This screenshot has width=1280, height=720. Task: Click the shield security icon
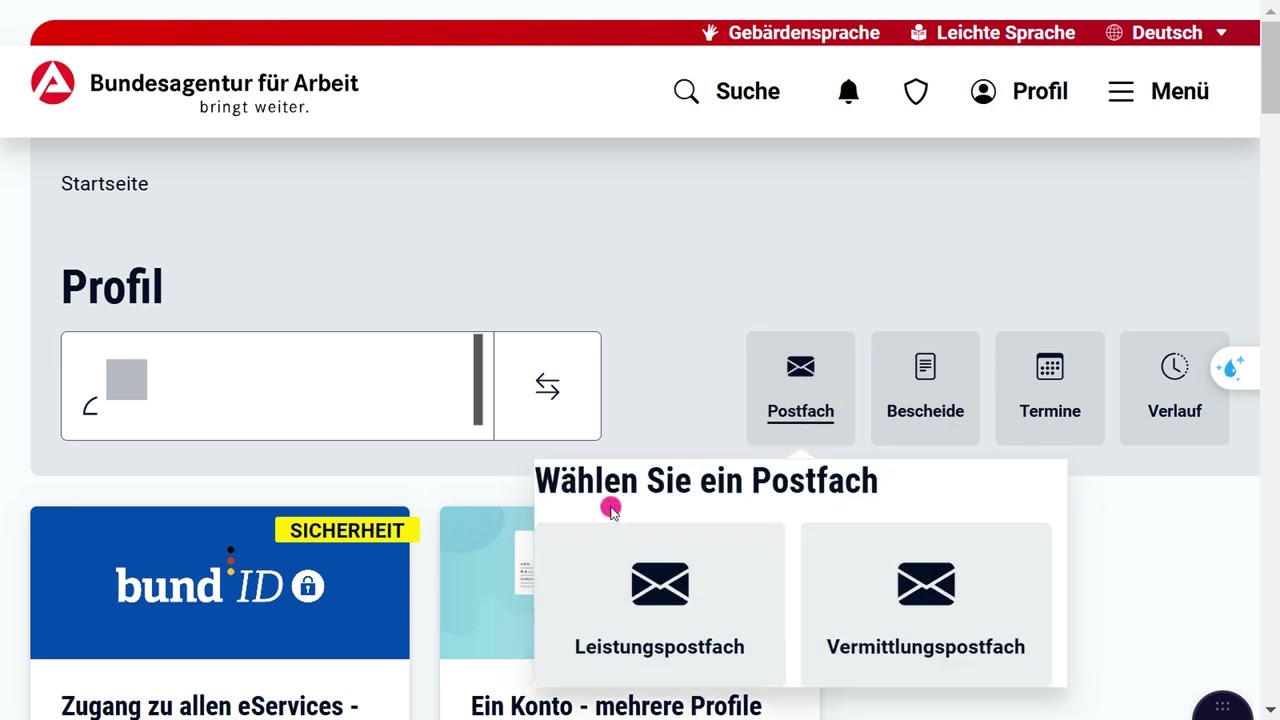click(916, 92)
